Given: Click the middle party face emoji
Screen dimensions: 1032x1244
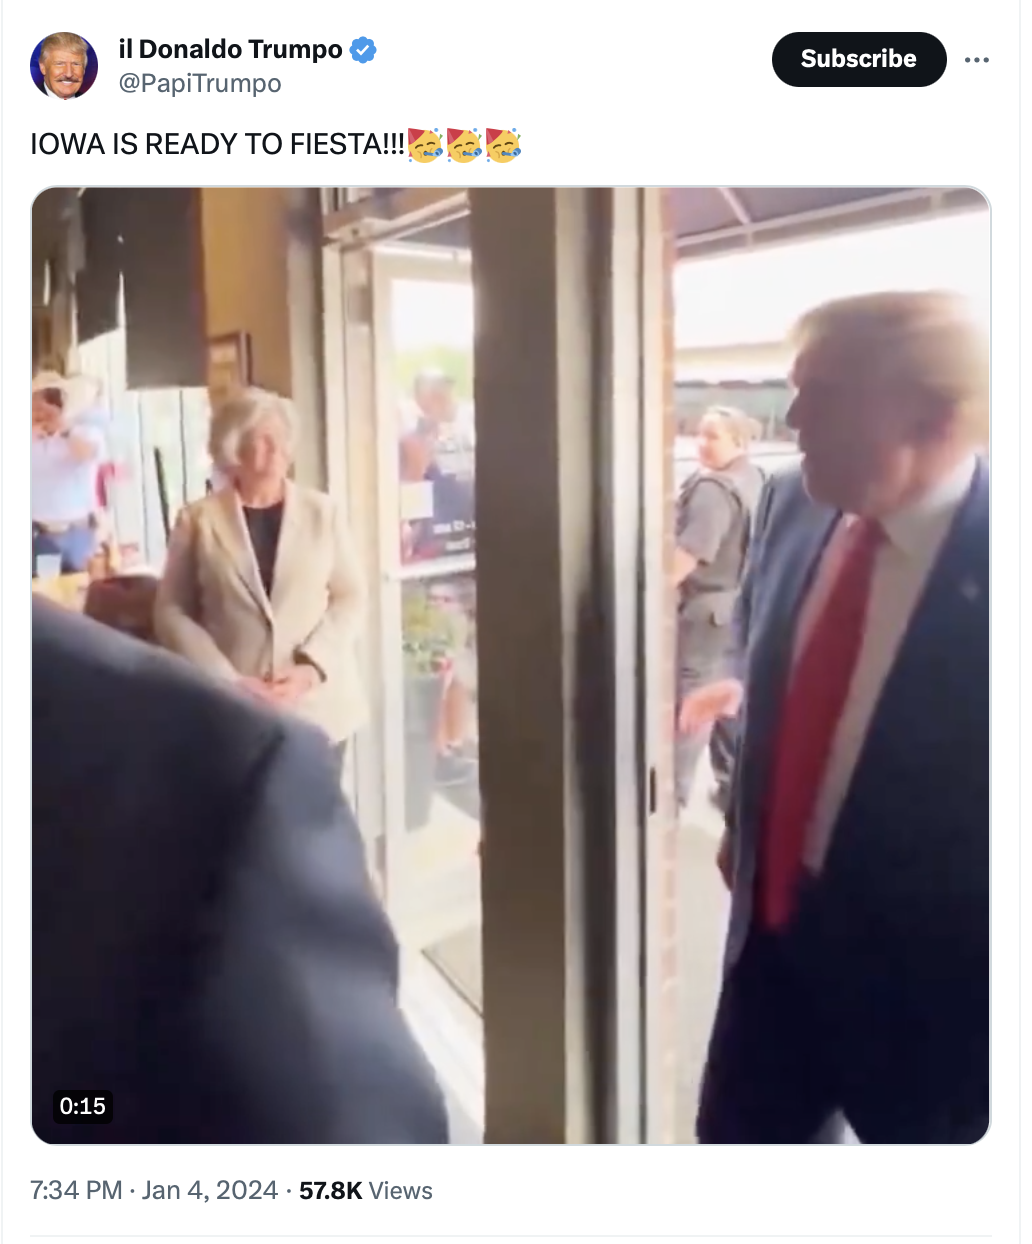Looking at the screenshot, I should click(x=464, y=145).
